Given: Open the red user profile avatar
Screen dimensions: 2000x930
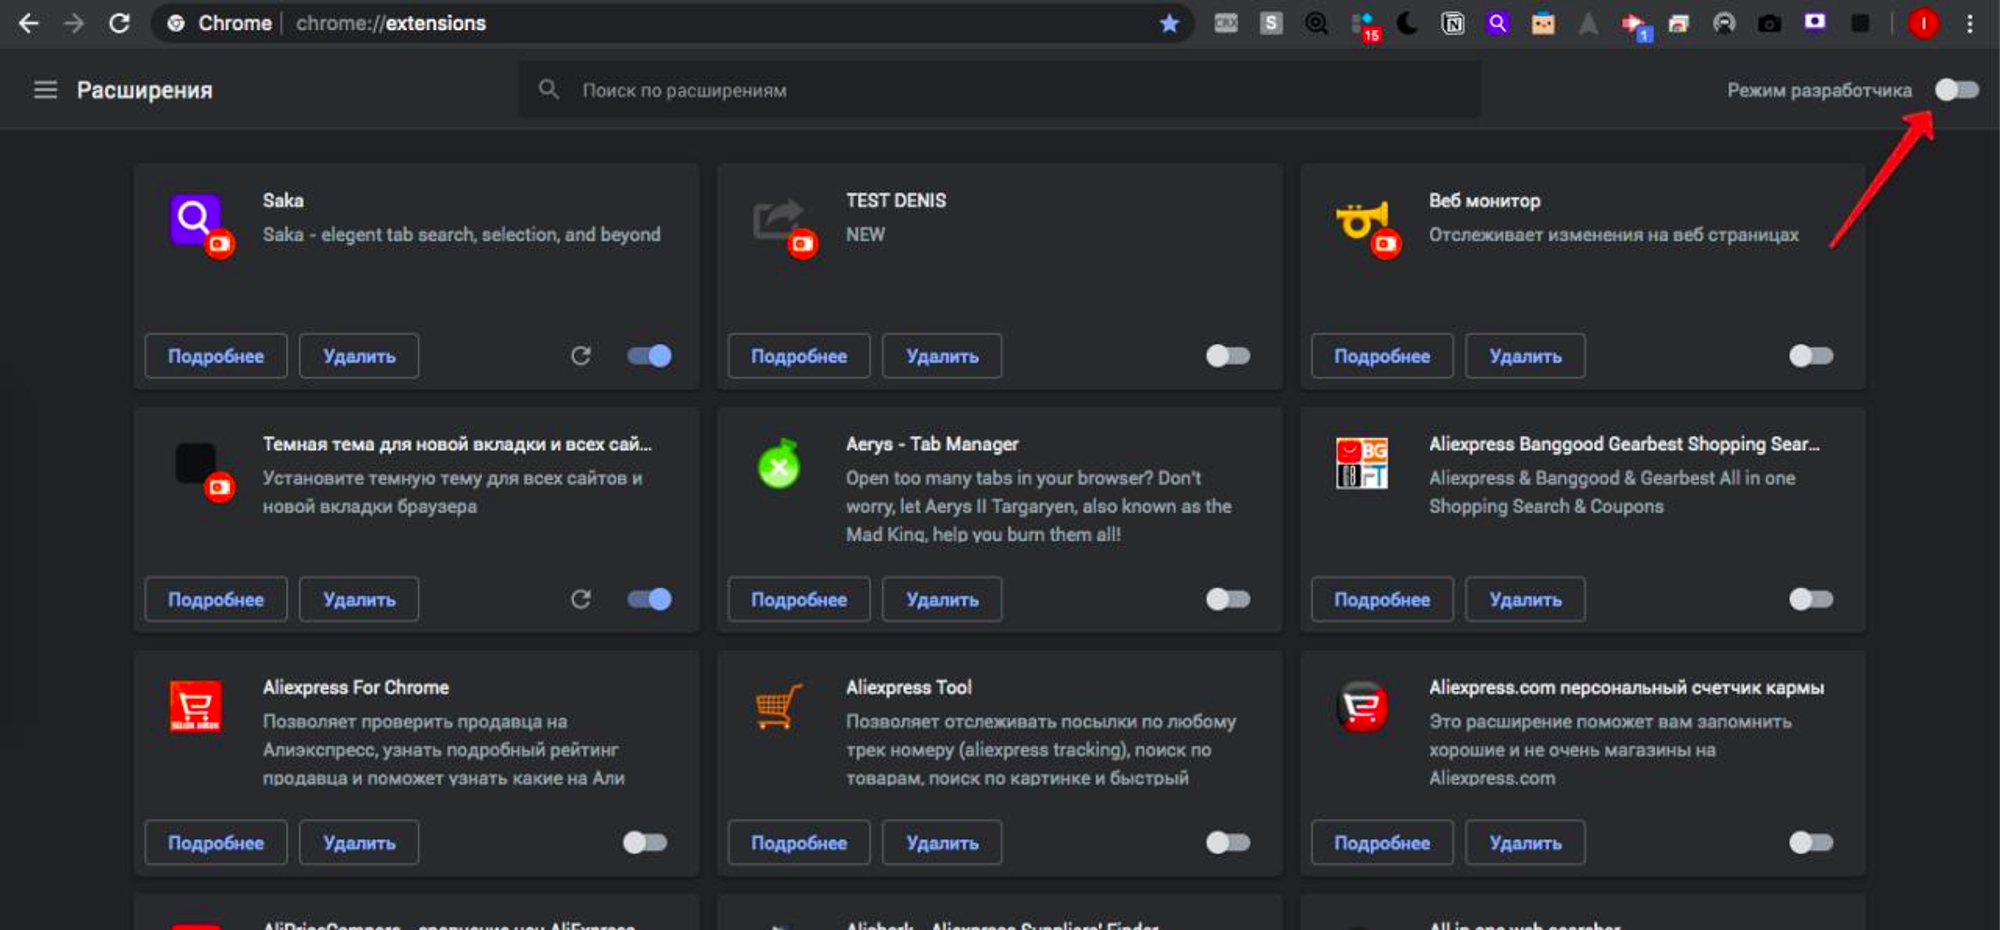Looking at the screenshot, I should pyautogui.click(x=1922, y=23).
